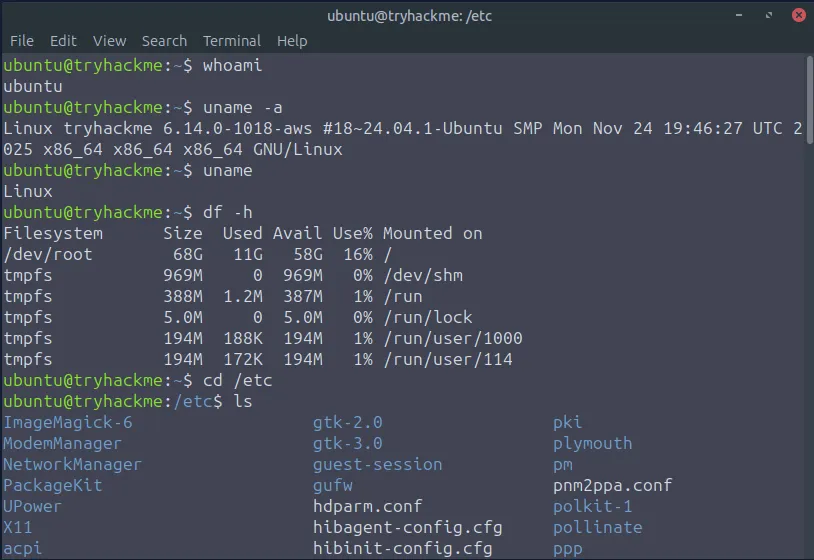Open the File menu
The height and width of the screenshot is (560, 814).
(x=21, y=41)
